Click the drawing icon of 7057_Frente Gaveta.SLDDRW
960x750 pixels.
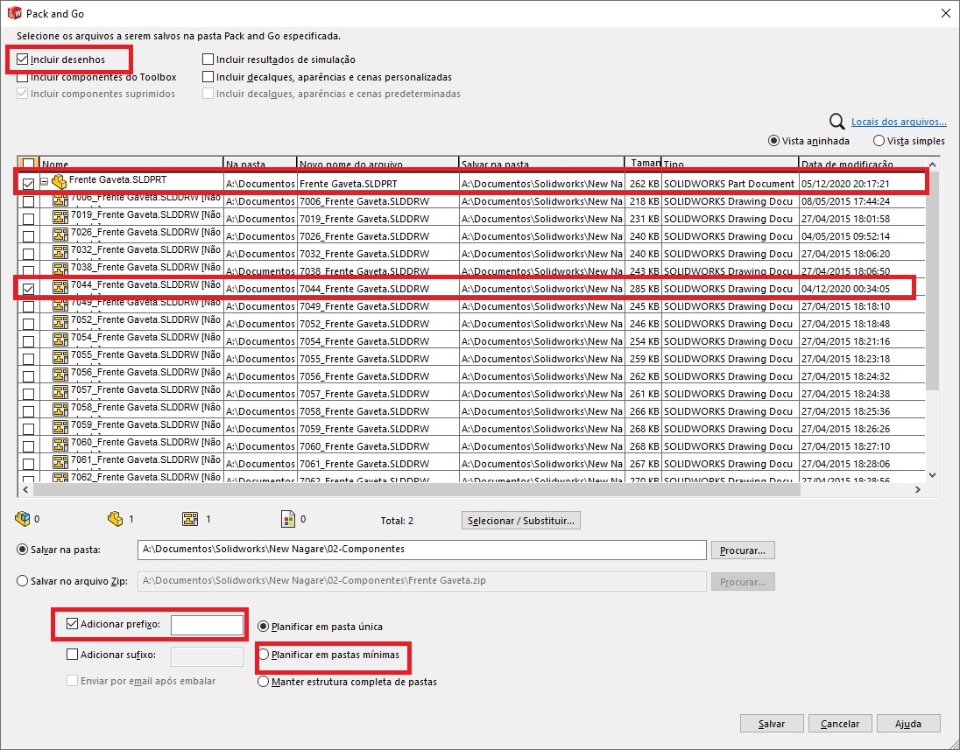[59, 391]
